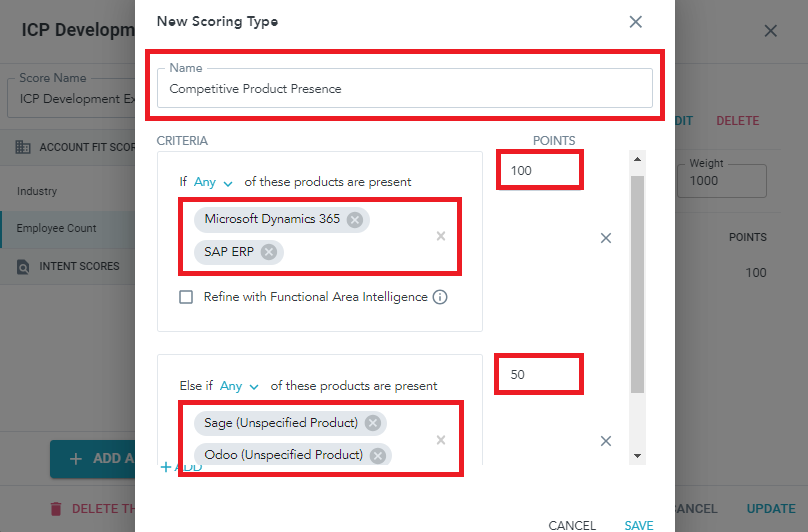Remove the Microsoft Dynamics 365 chip
The image size is (808, 532).
coord(354,220)
